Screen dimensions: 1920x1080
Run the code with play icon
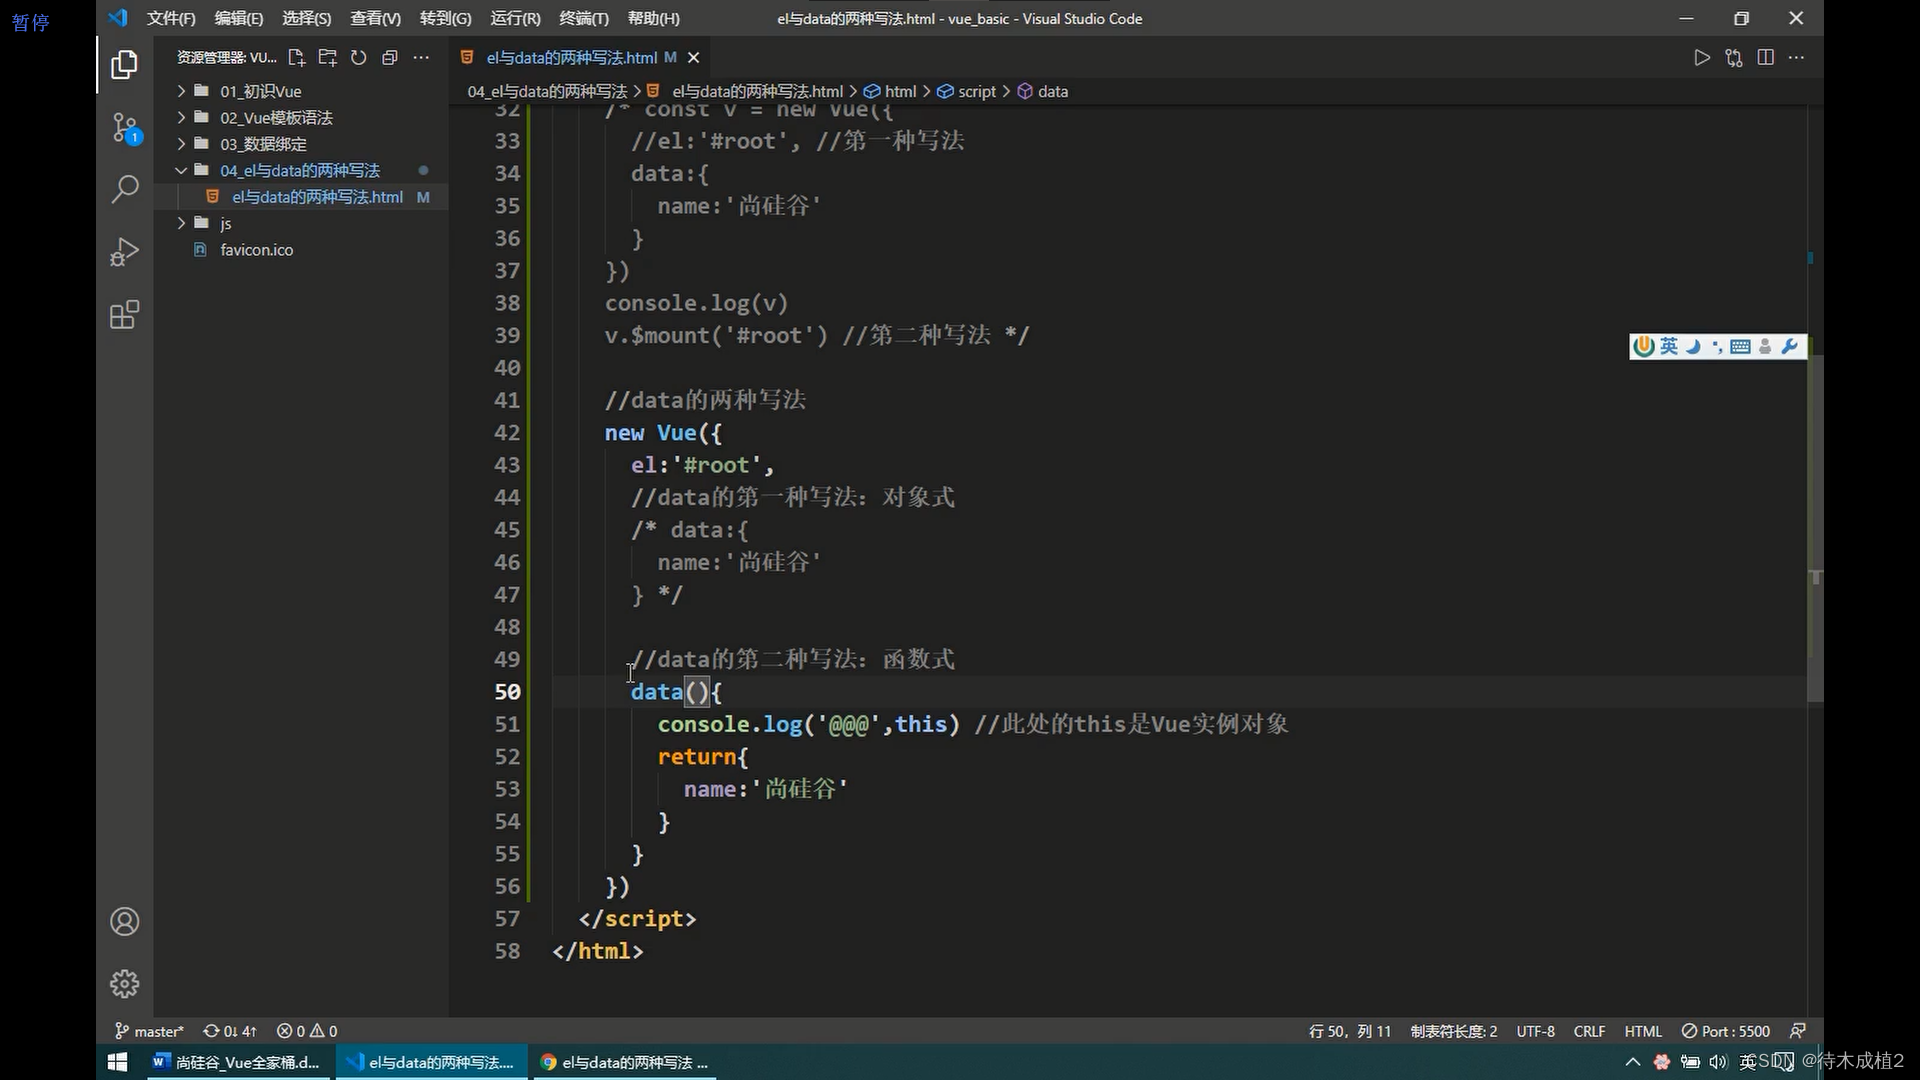pos(1702,58)
